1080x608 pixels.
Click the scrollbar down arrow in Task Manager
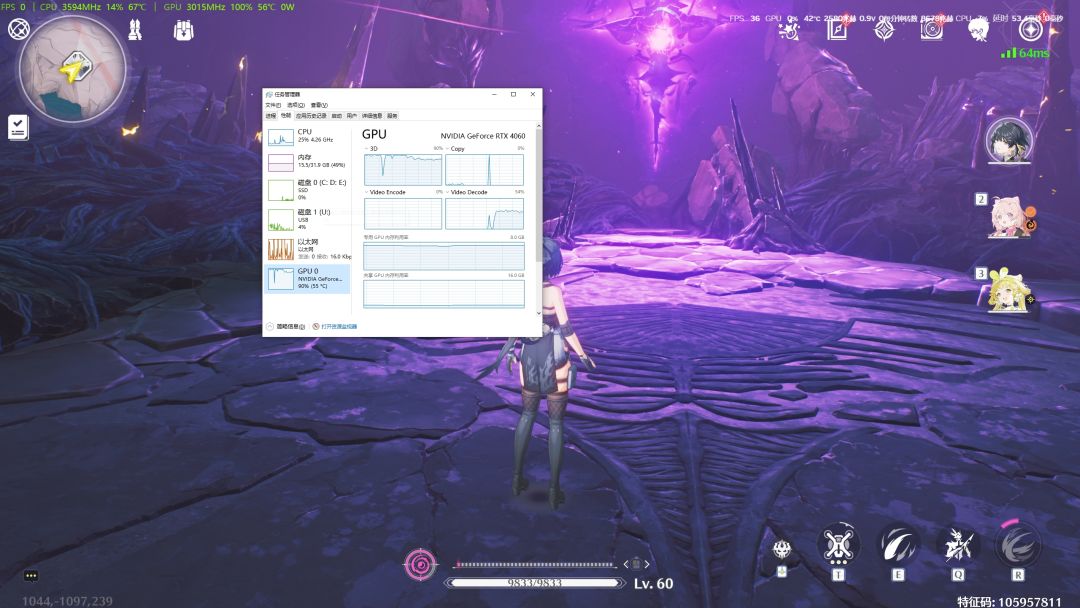tap(539, 313)
